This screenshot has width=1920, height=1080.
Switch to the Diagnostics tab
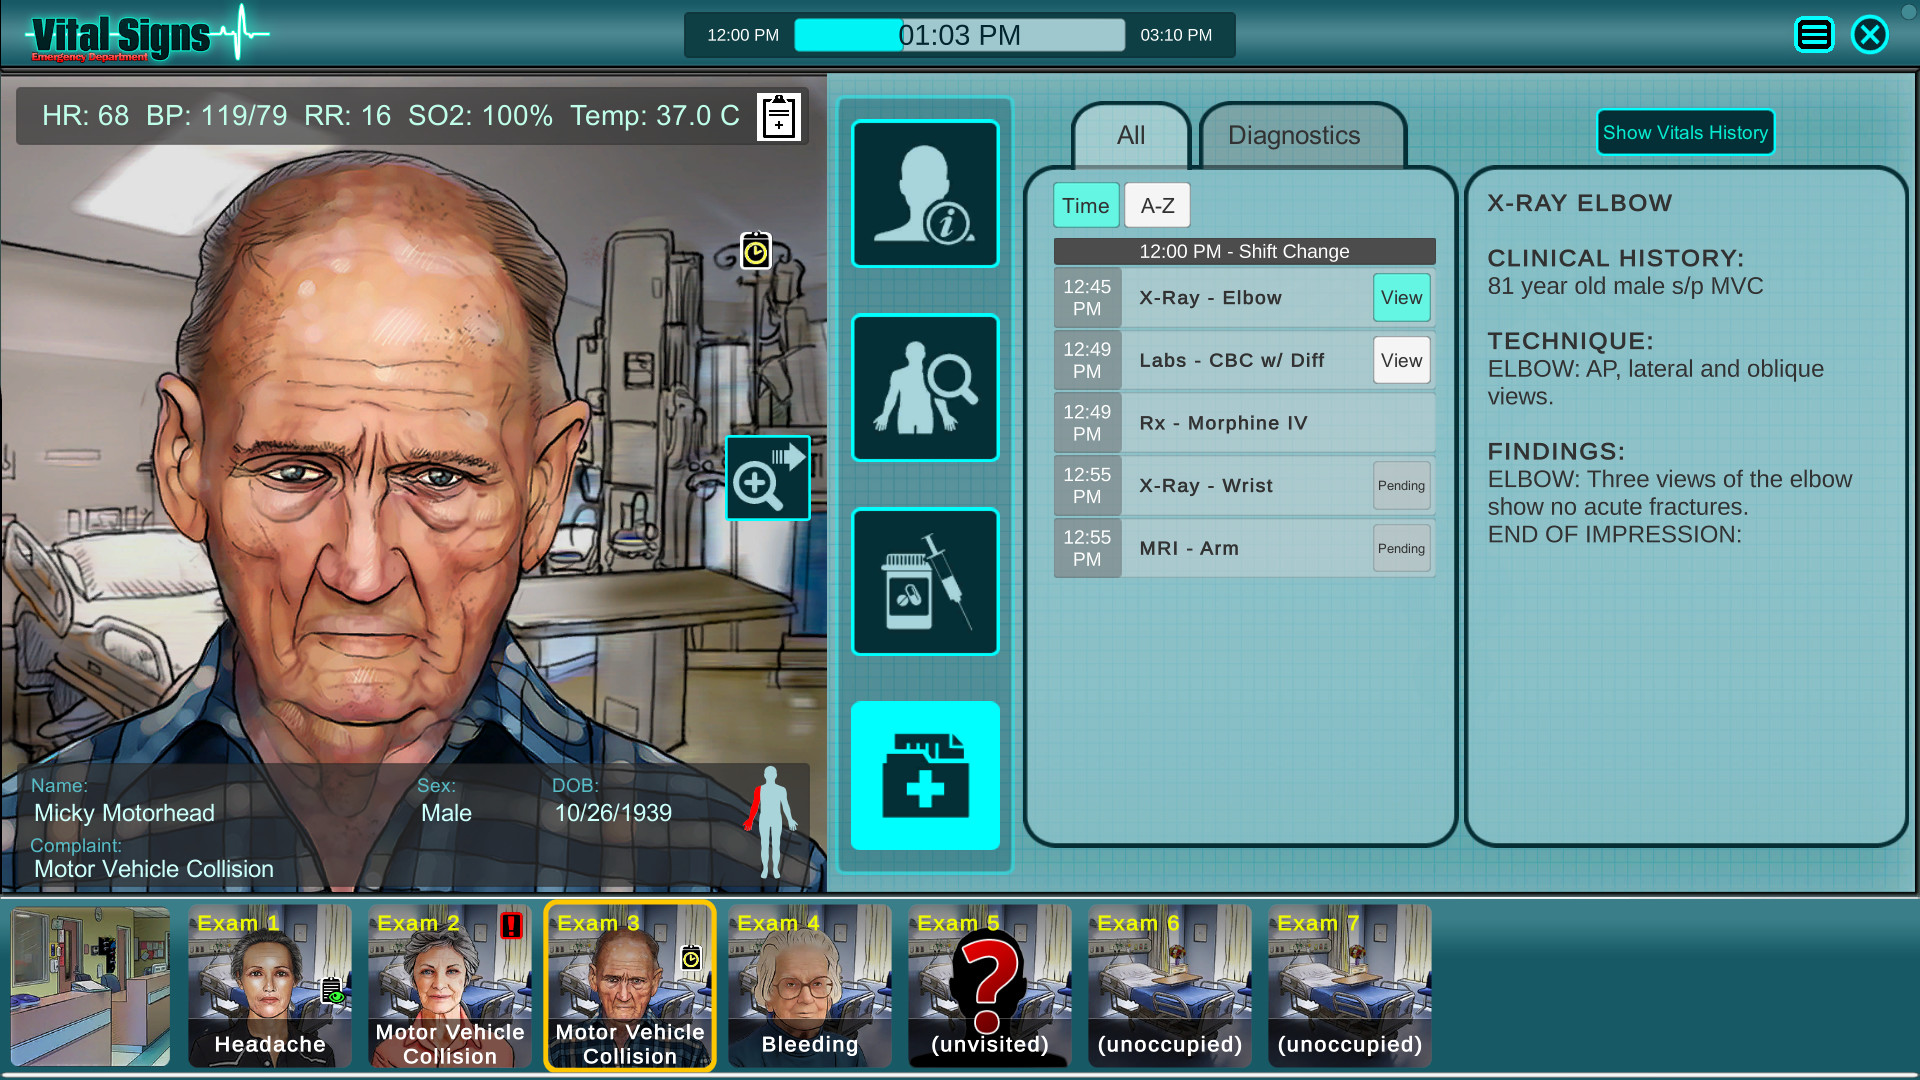[1294, 135]
